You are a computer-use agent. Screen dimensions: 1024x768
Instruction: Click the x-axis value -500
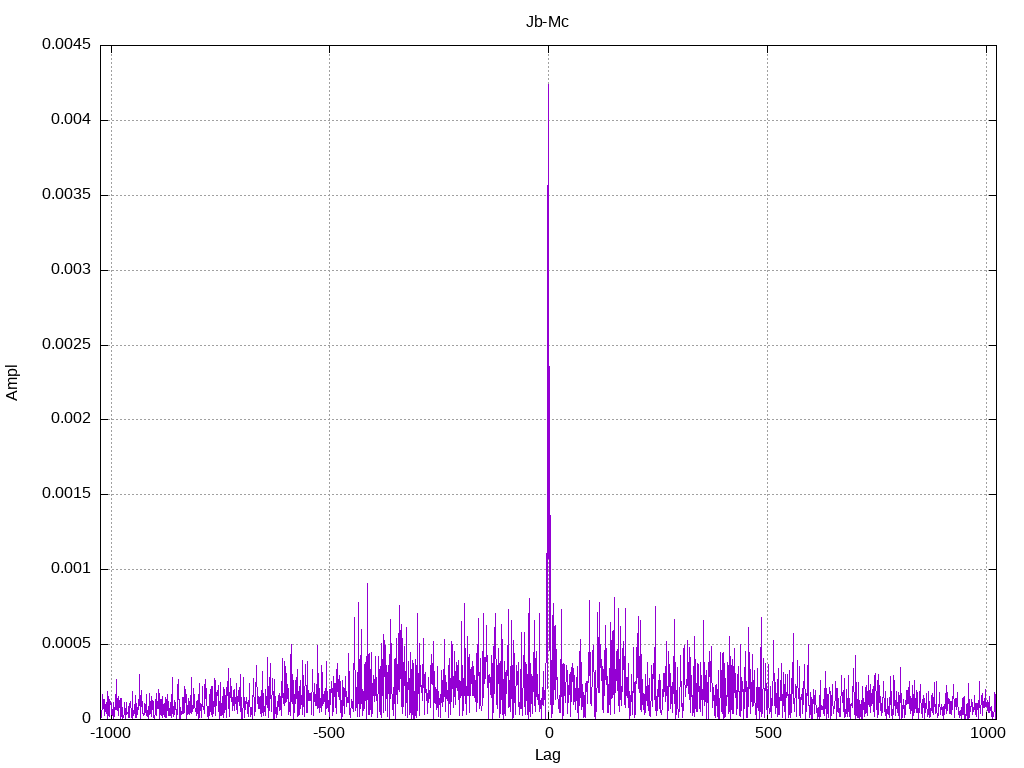click(x=329, y=733)
